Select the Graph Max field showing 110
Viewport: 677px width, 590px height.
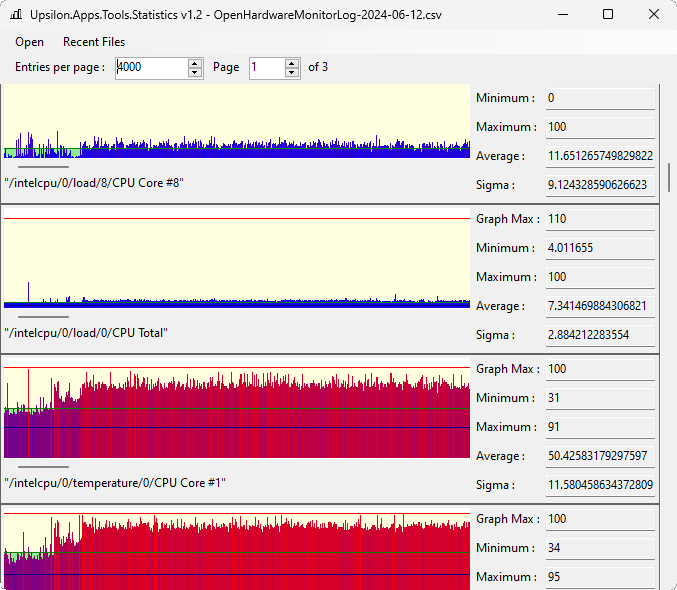point(599,219)
